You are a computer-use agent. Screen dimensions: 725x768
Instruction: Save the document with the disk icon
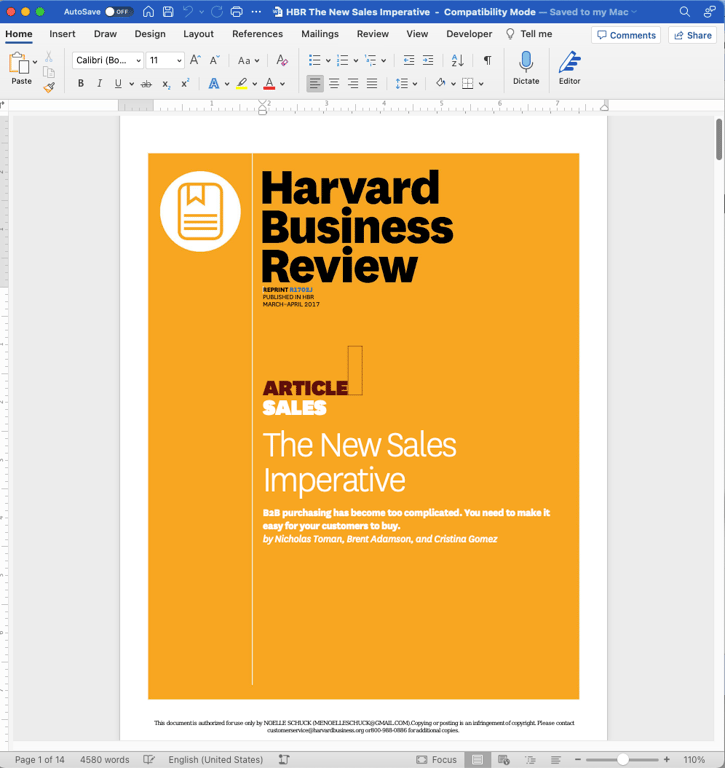click(x=168, y=11)
